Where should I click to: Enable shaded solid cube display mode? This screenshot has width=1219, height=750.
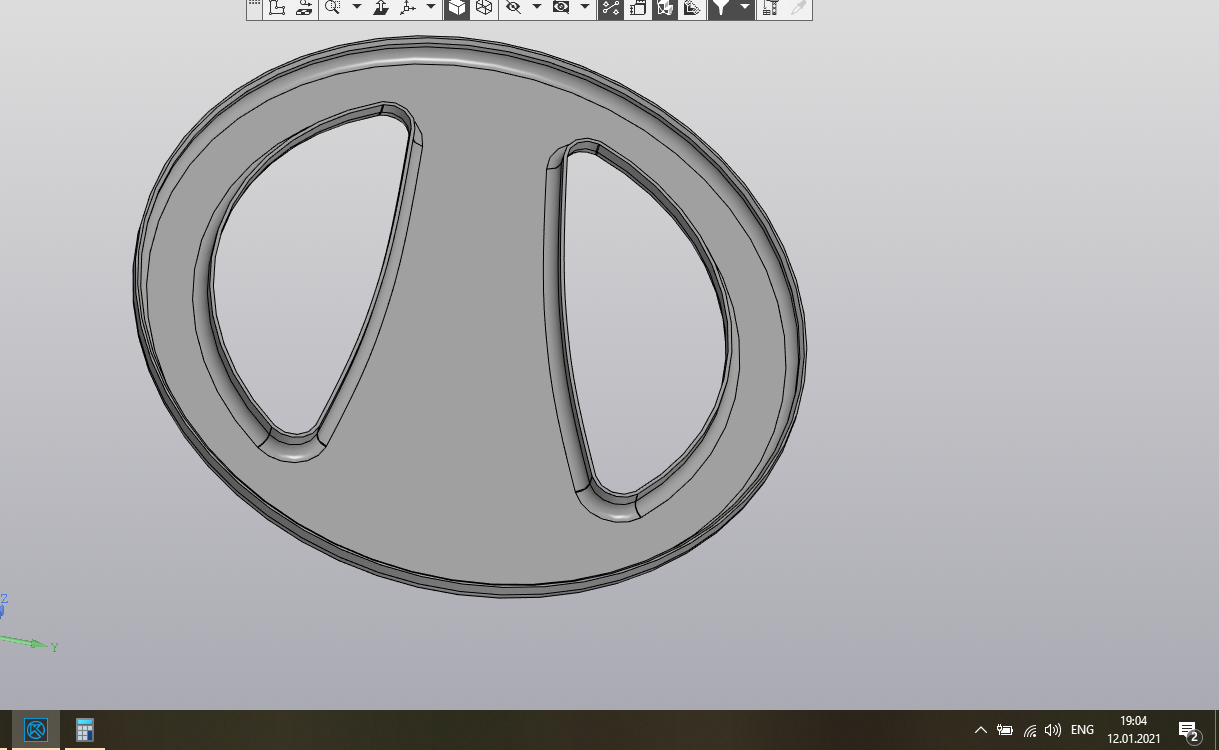coord(457,8)
